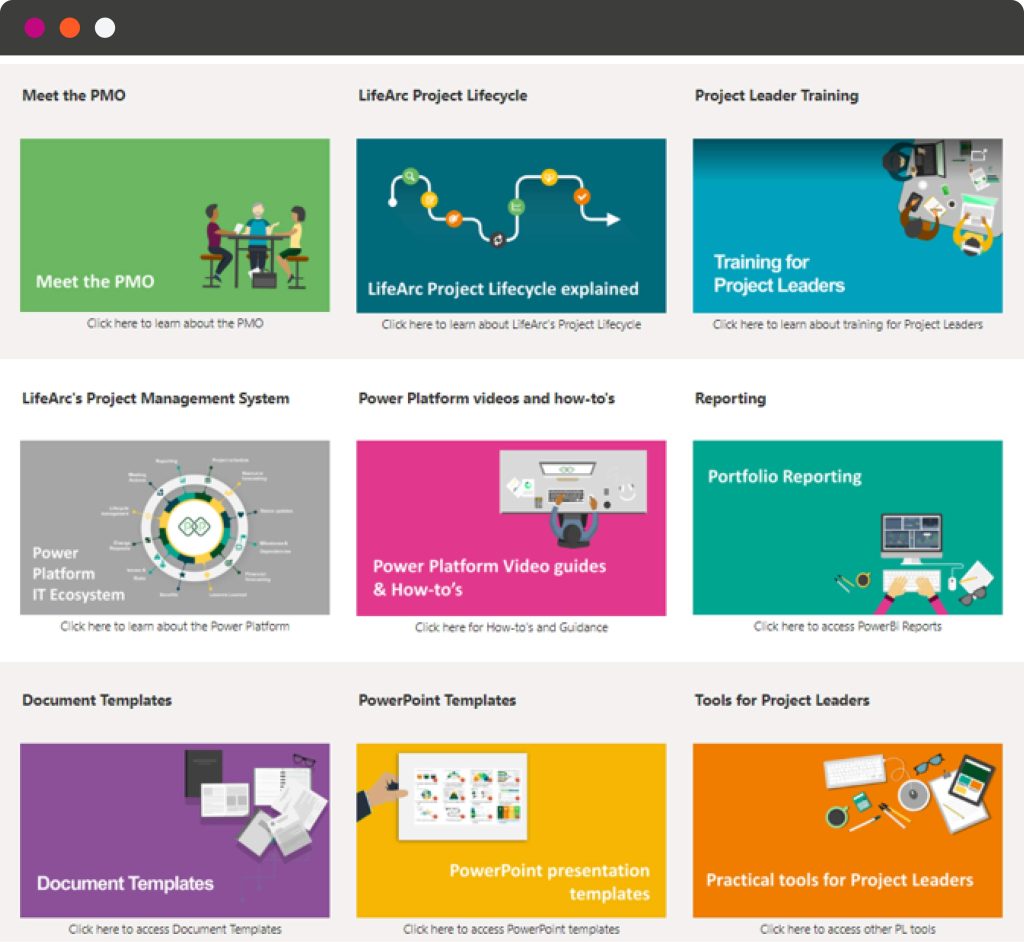Click 'Click here for How-to's and Guidance'
This screenshot has width=1024, height=942.
click(511, 628)
